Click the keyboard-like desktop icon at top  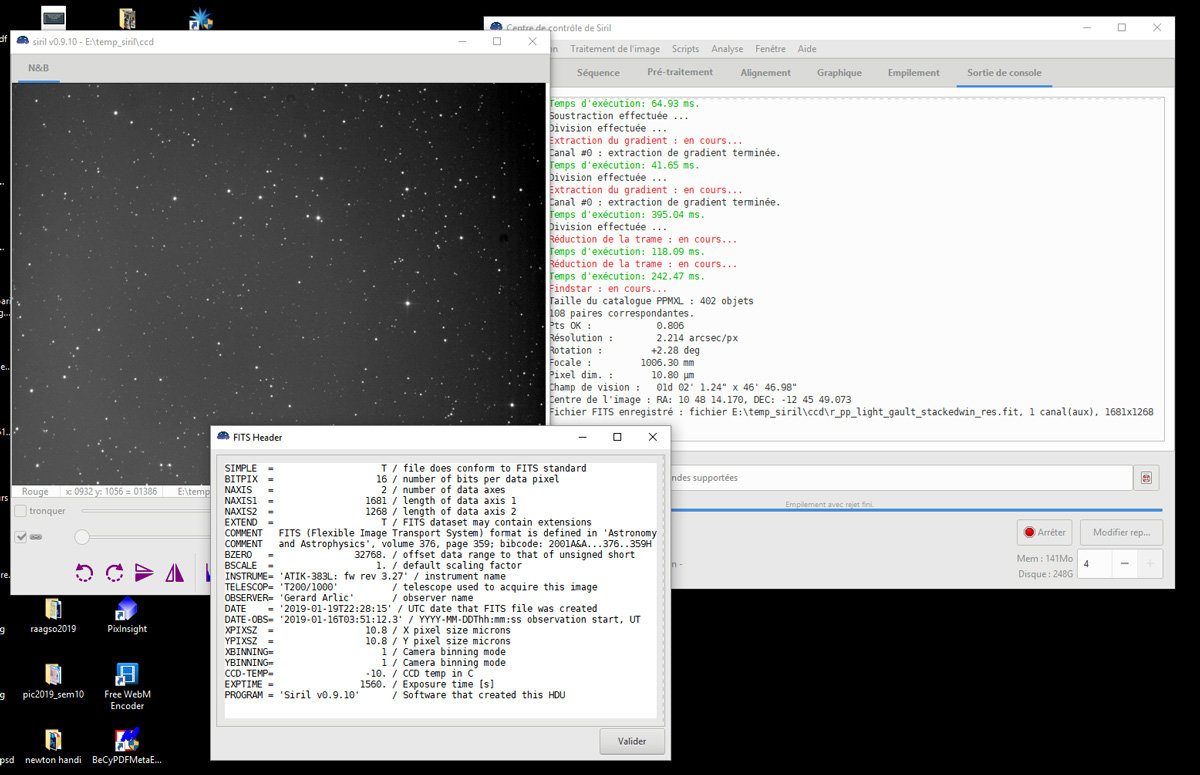pos(53,17)
